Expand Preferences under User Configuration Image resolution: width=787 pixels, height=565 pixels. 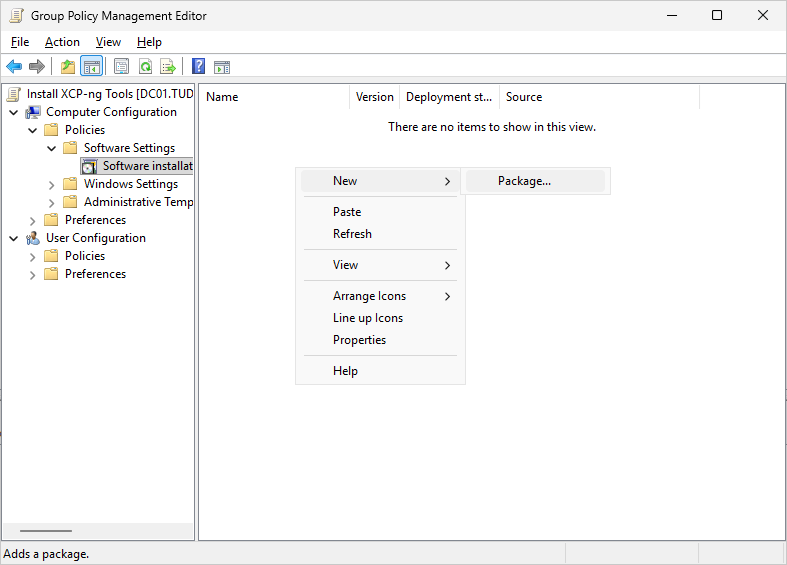point(33,275)
